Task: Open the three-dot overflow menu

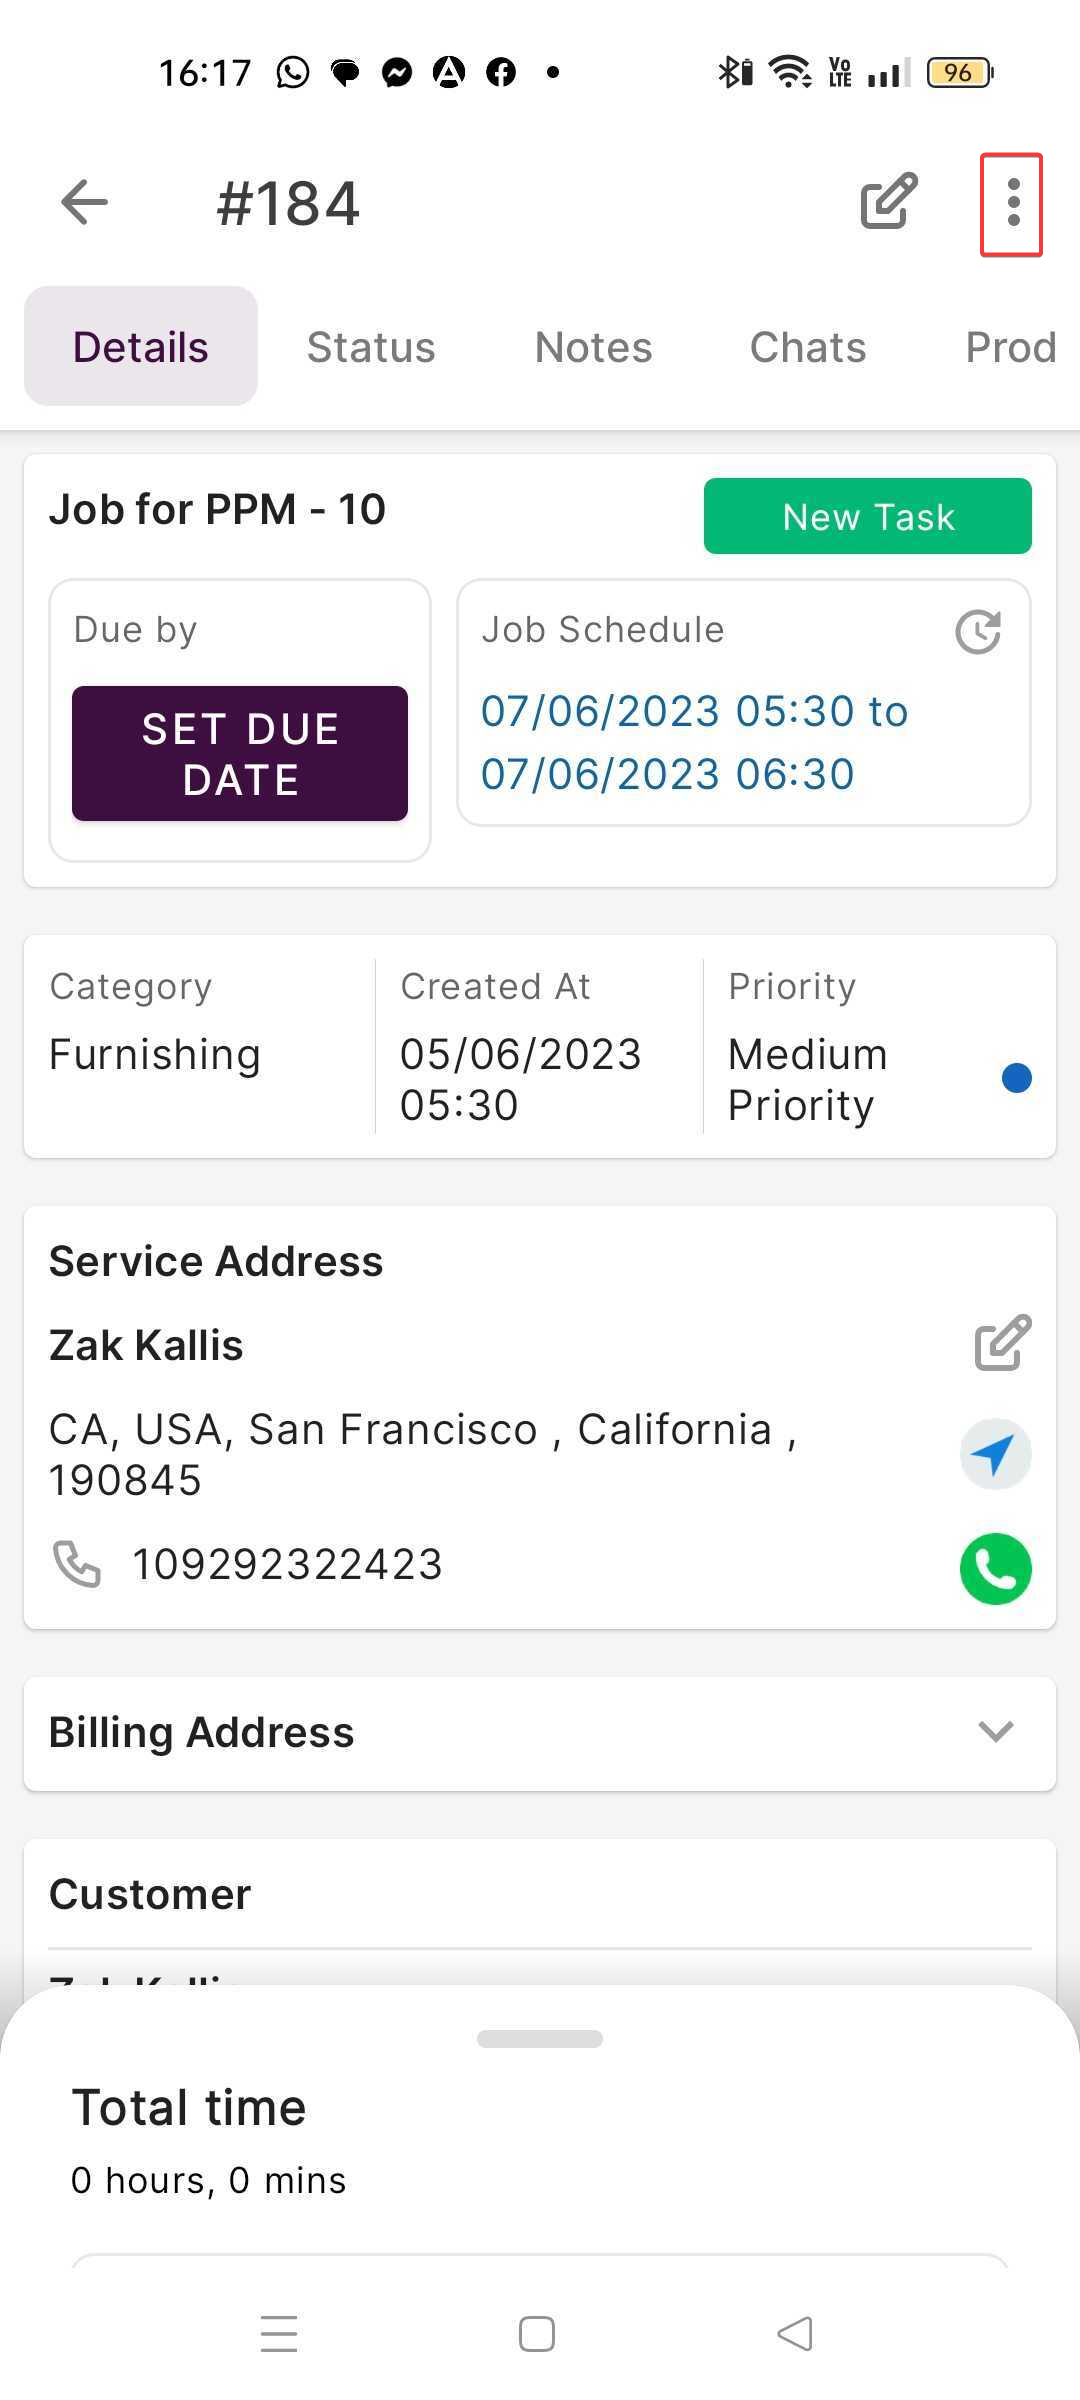Action: [x=1012, y=204]
